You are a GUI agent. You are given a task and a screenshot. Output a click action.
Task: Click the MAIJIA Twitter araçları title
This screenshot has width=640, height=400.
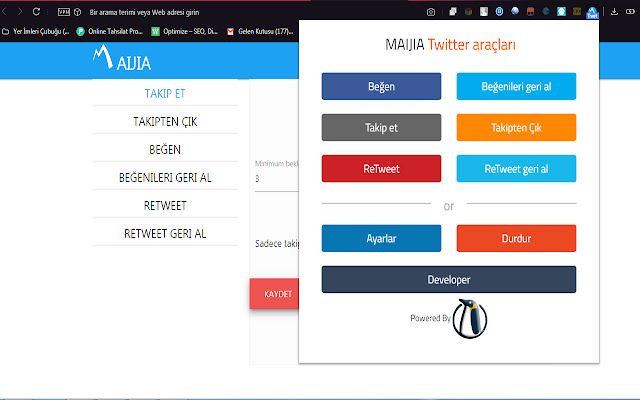click(450, 44)
